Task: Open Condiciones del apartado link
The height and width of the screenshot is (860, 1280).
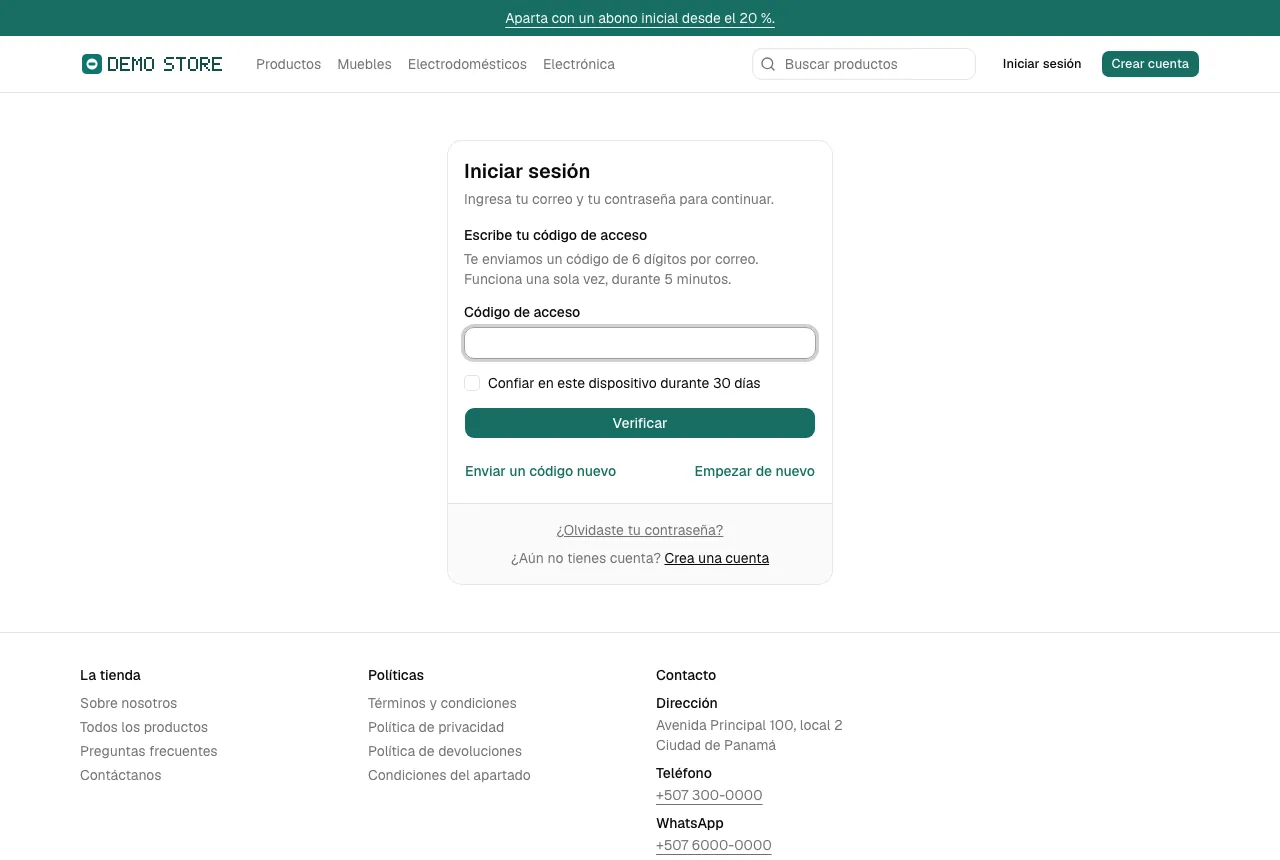Action: (x=449, y=775)
